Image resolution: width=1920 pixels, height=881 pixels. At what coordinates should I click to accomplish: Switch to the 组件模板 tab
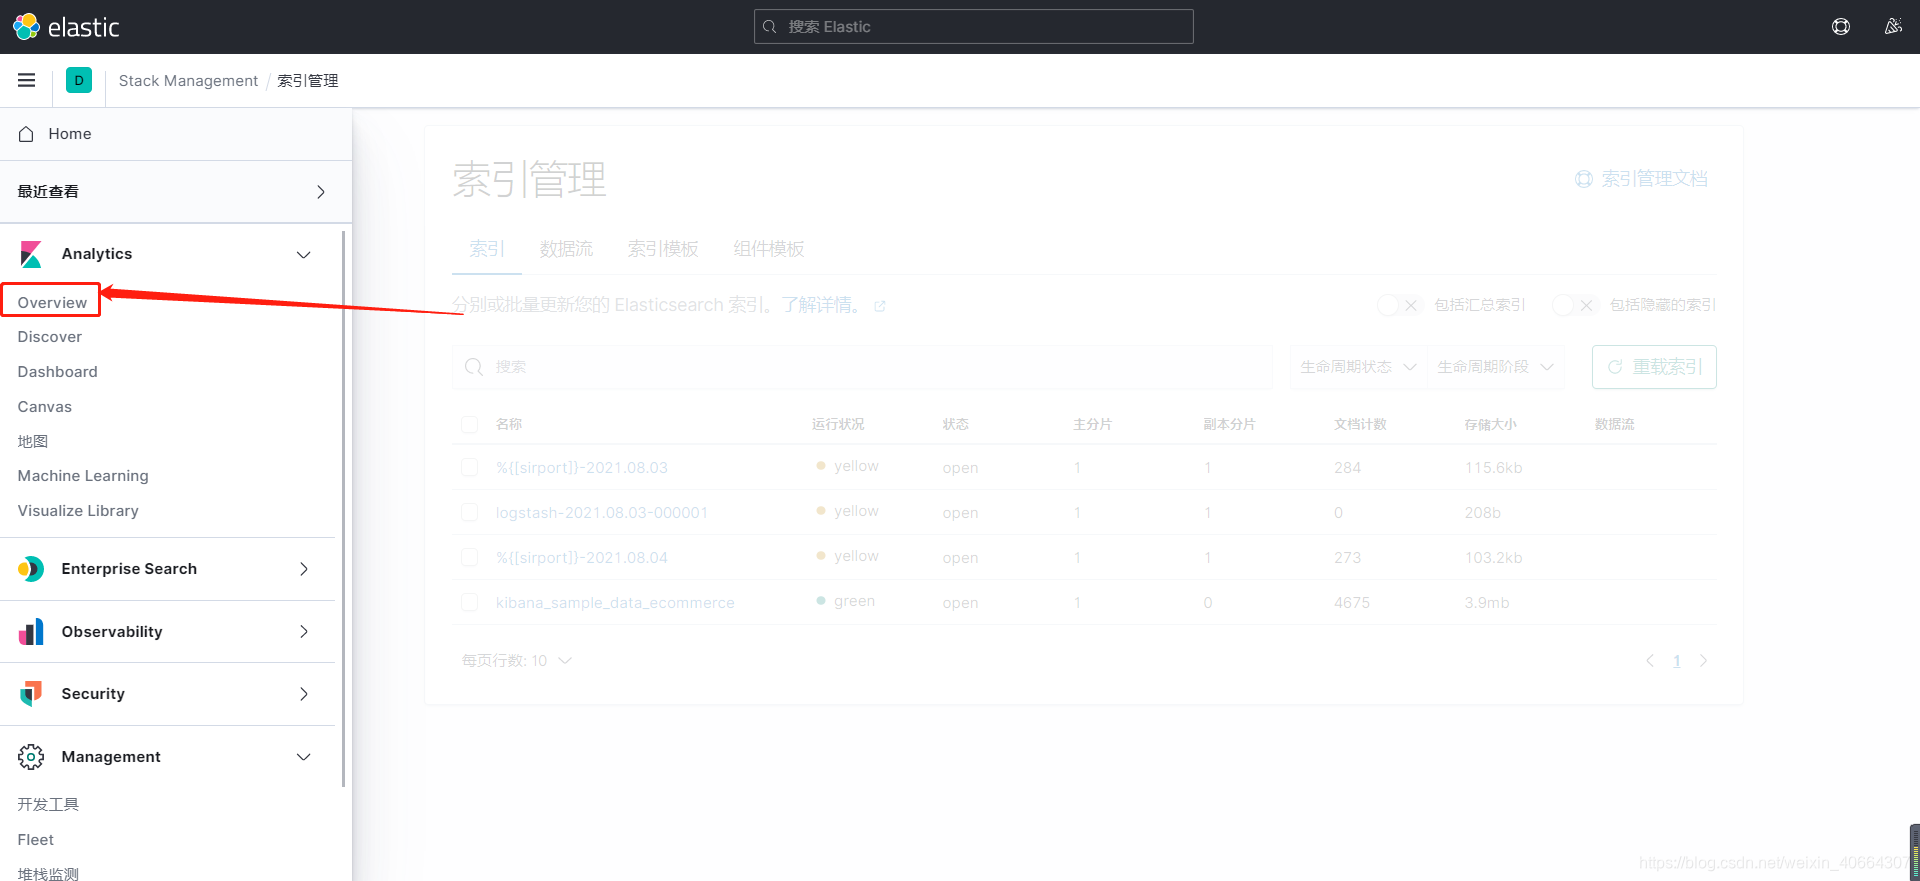tap(769, 249)
